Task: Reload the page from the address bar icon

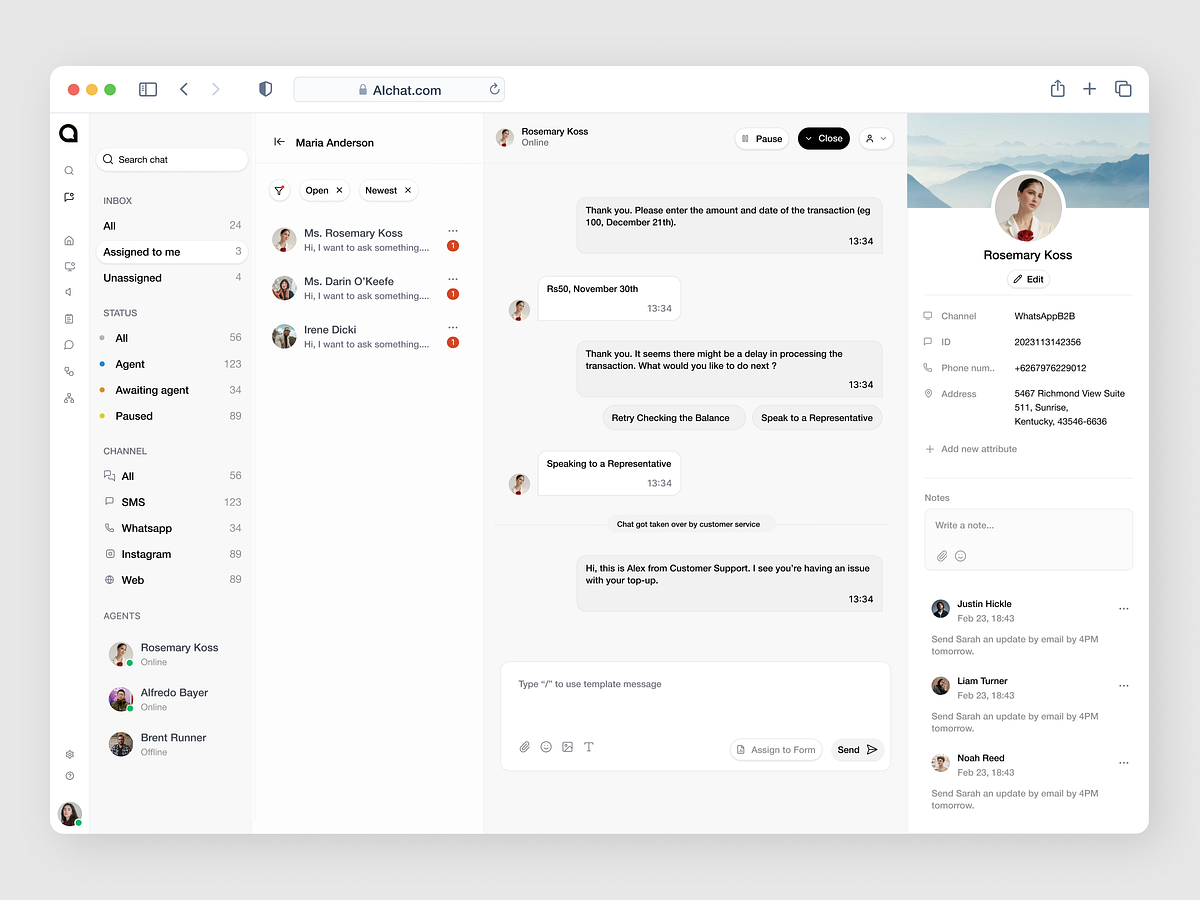Action: tap(494, 88)
